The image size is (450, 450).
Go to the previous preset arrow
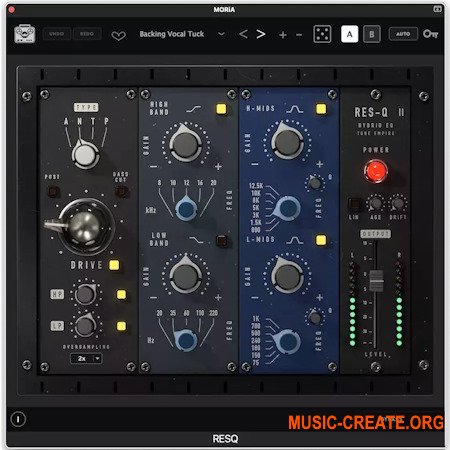[243, 34]
